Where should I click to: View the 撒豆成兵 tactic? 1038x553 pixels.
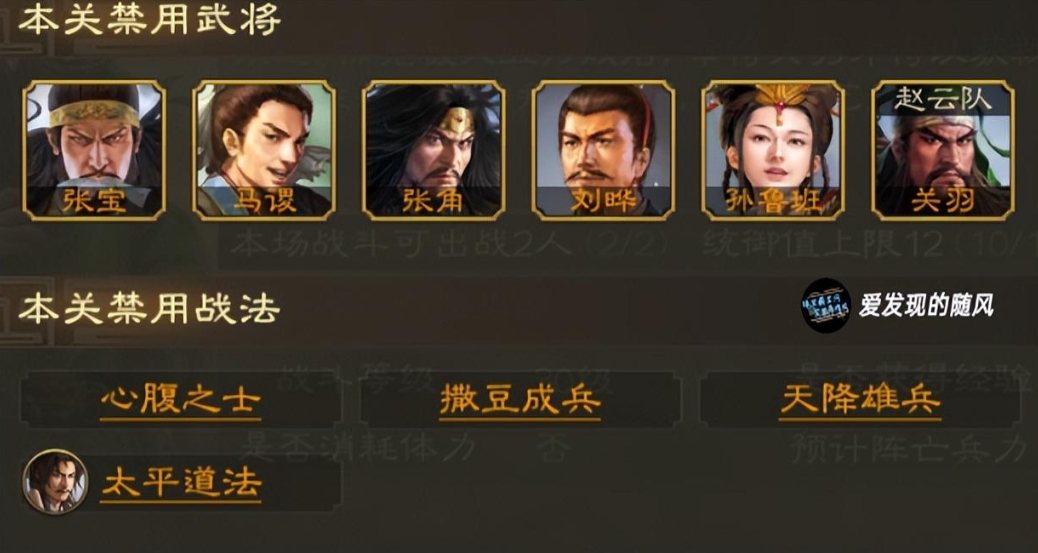520,401
